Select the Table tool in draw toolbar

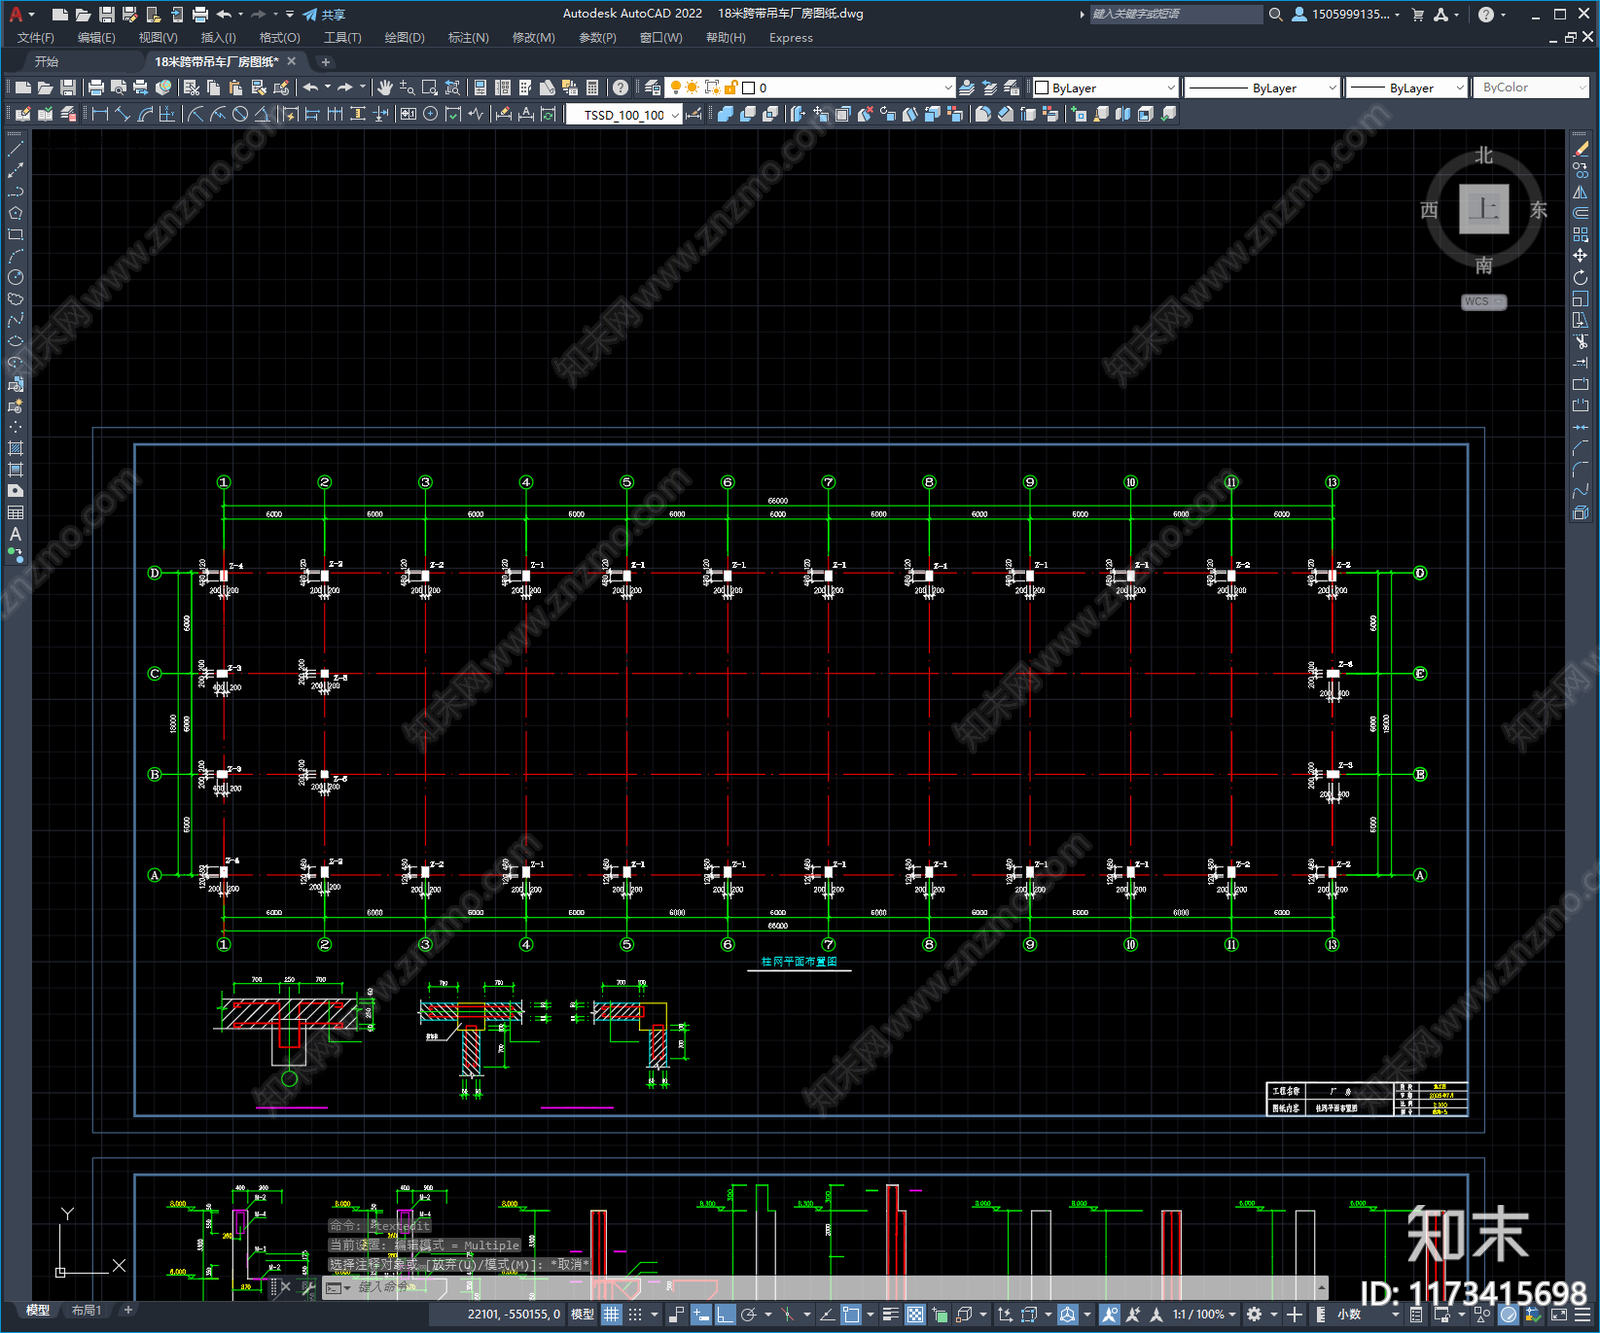click(x=15, y=512)
